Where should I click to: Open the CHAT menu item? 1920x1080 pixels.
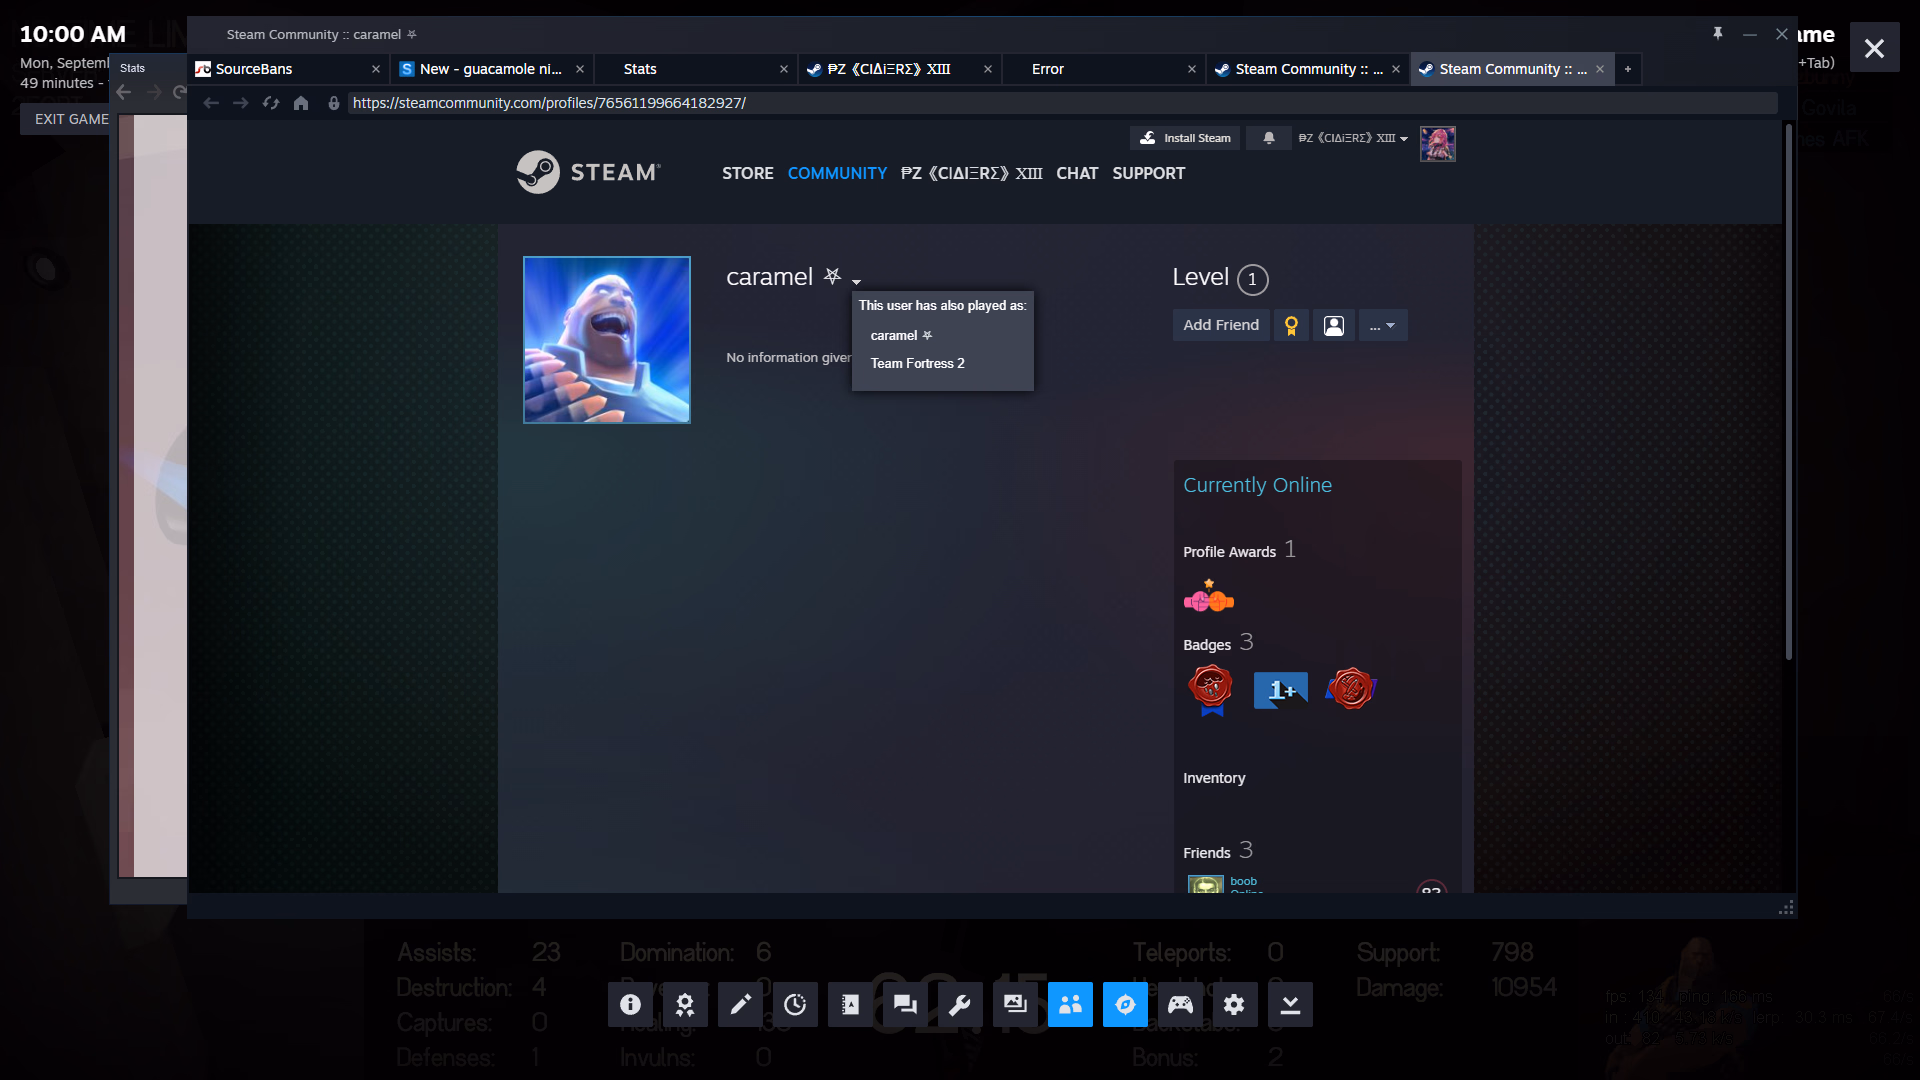[x=1077, y=173]
